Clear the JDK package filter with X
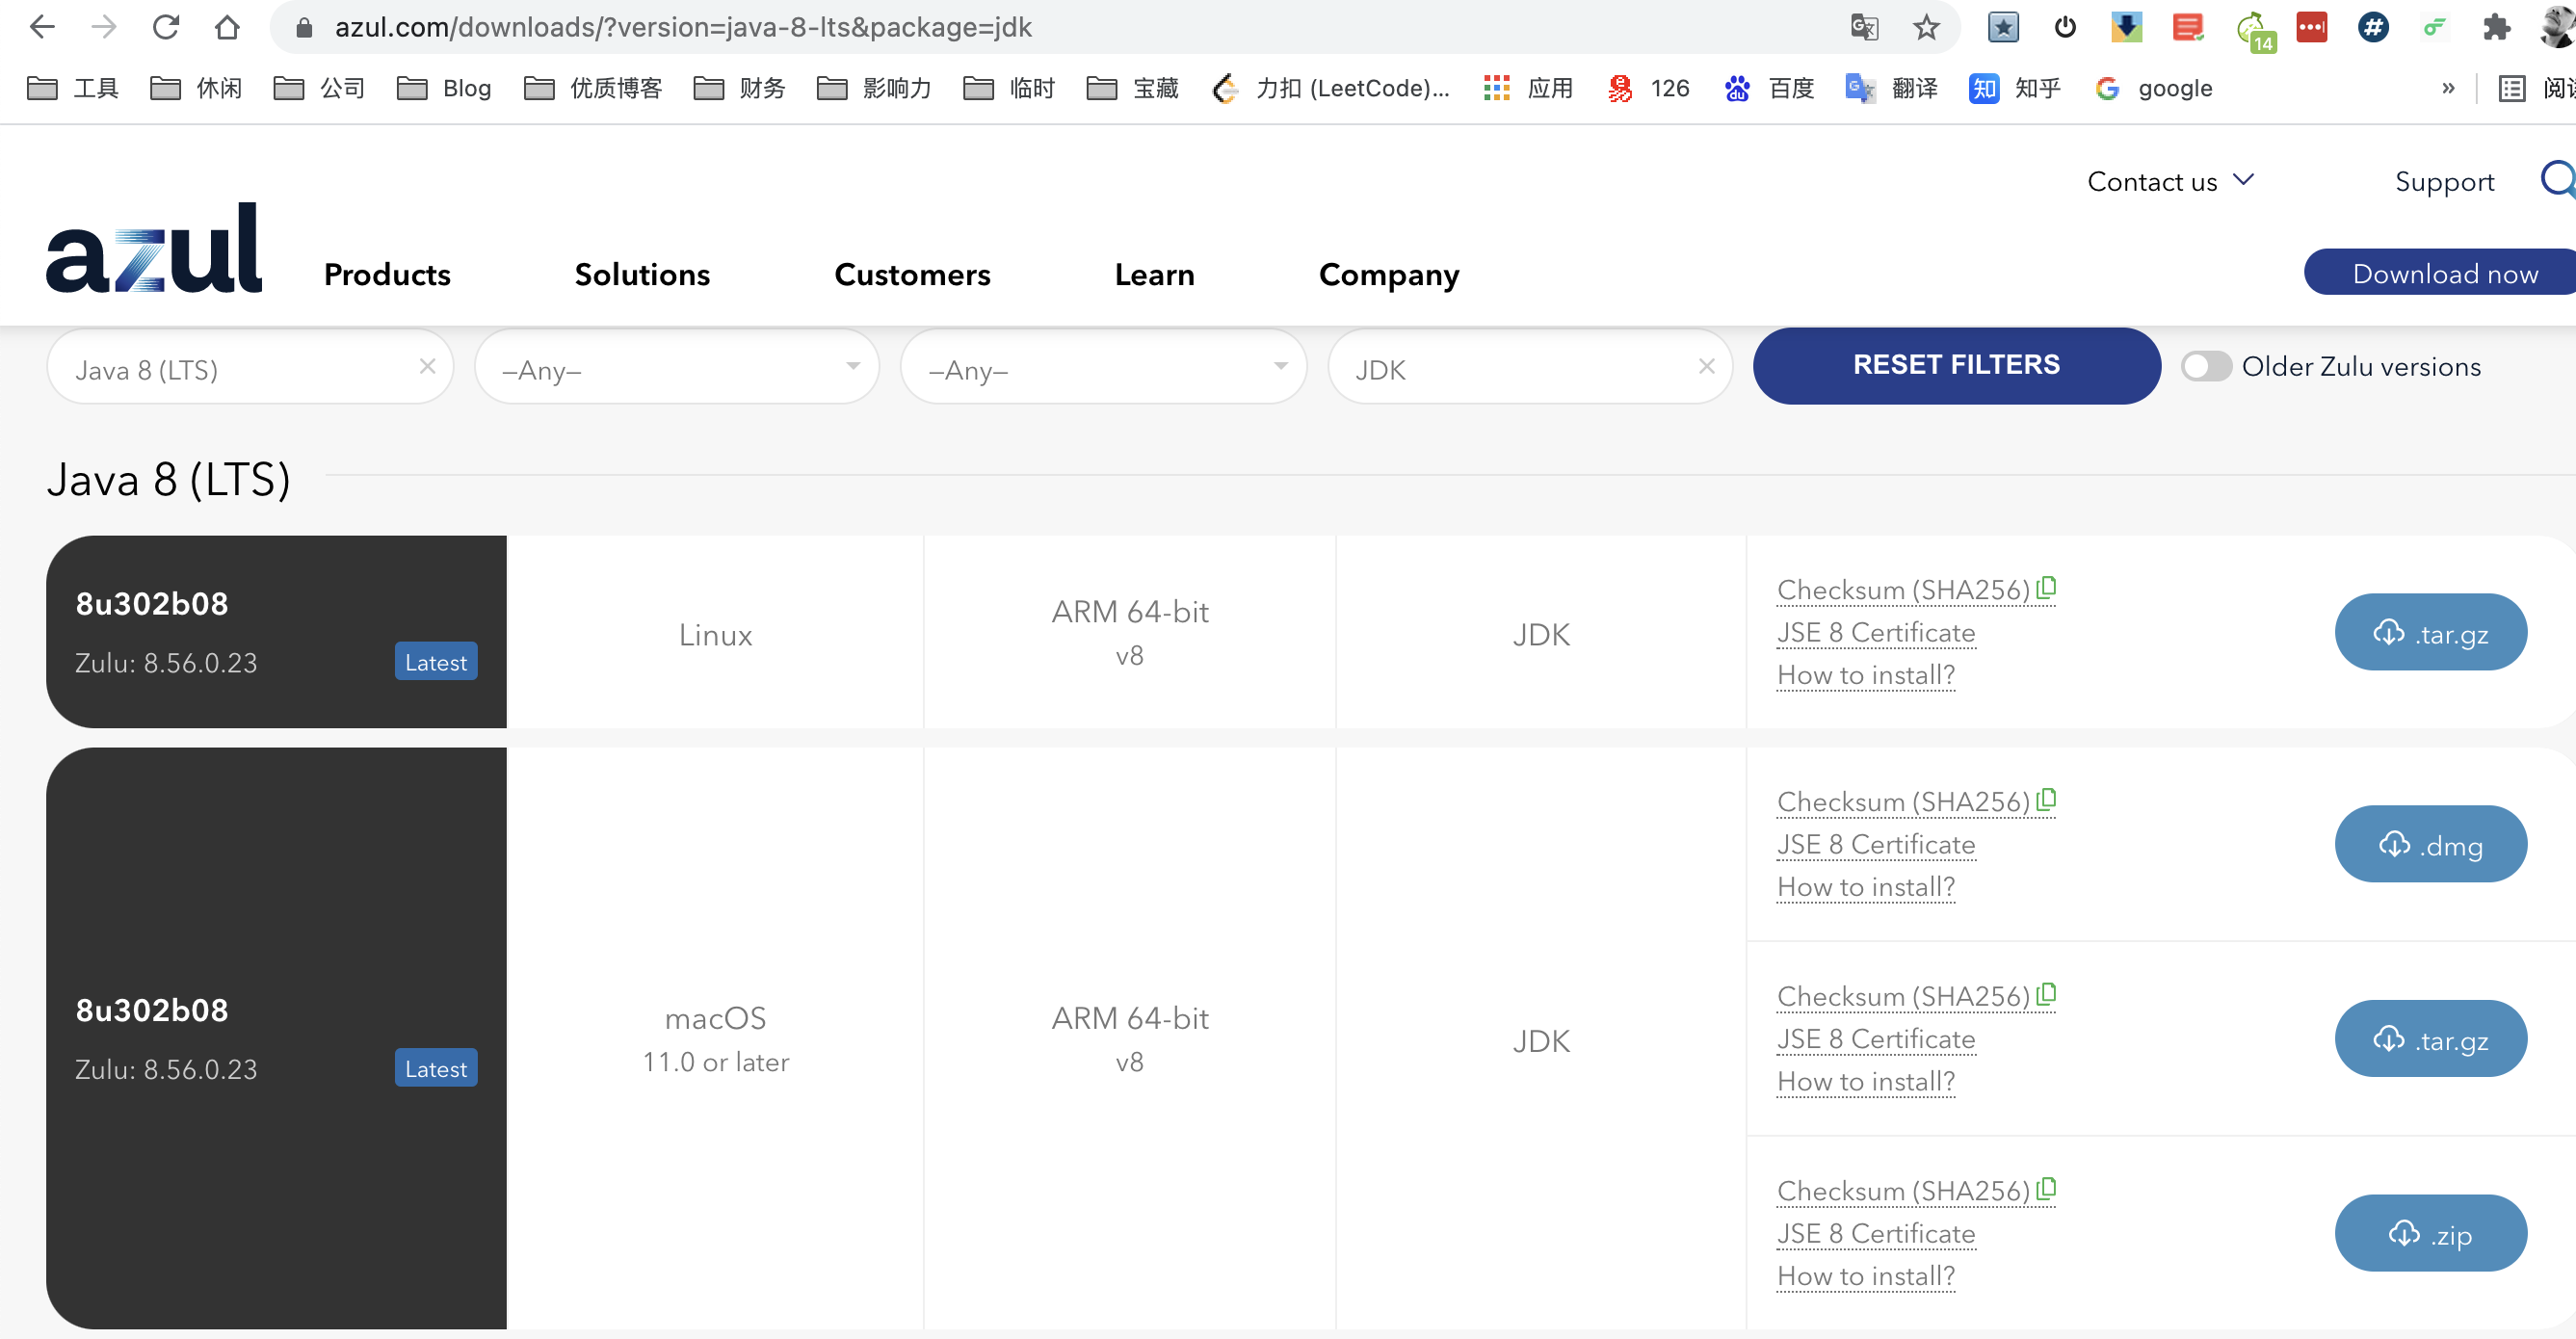The image size is (2576, 1339). (x=1706, y=366)
